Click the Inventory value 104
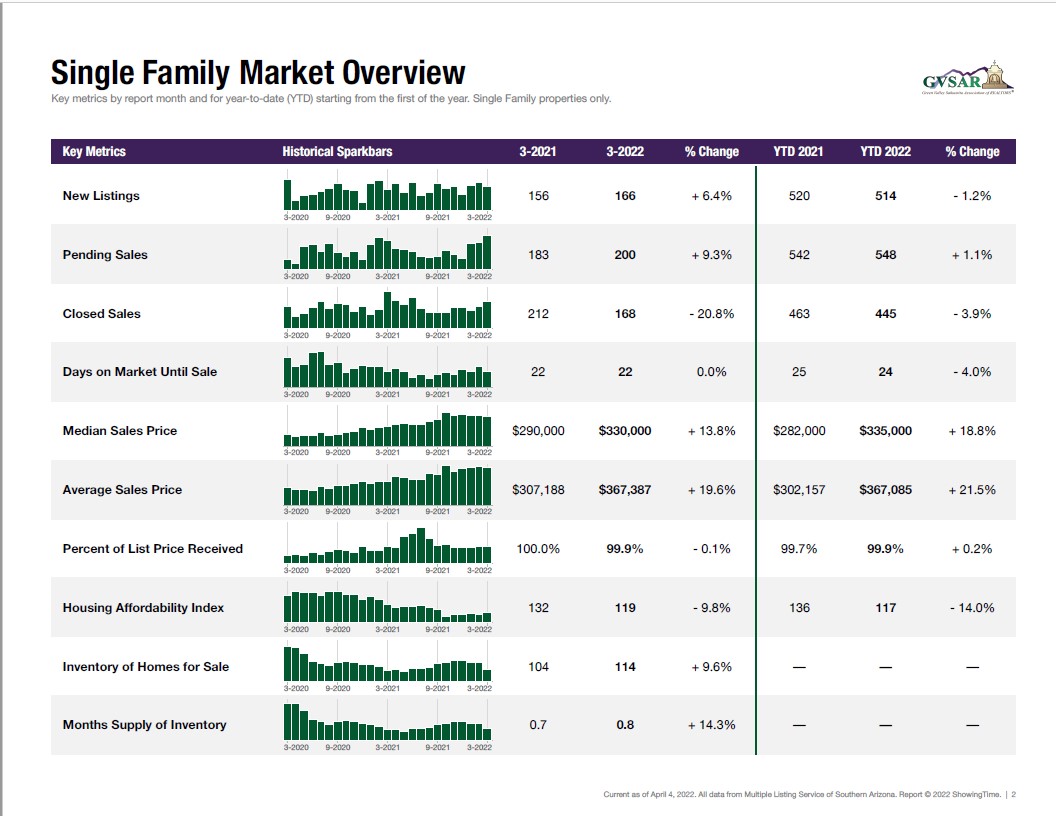Screen dimensions: 1056x816 coord(538,667)
